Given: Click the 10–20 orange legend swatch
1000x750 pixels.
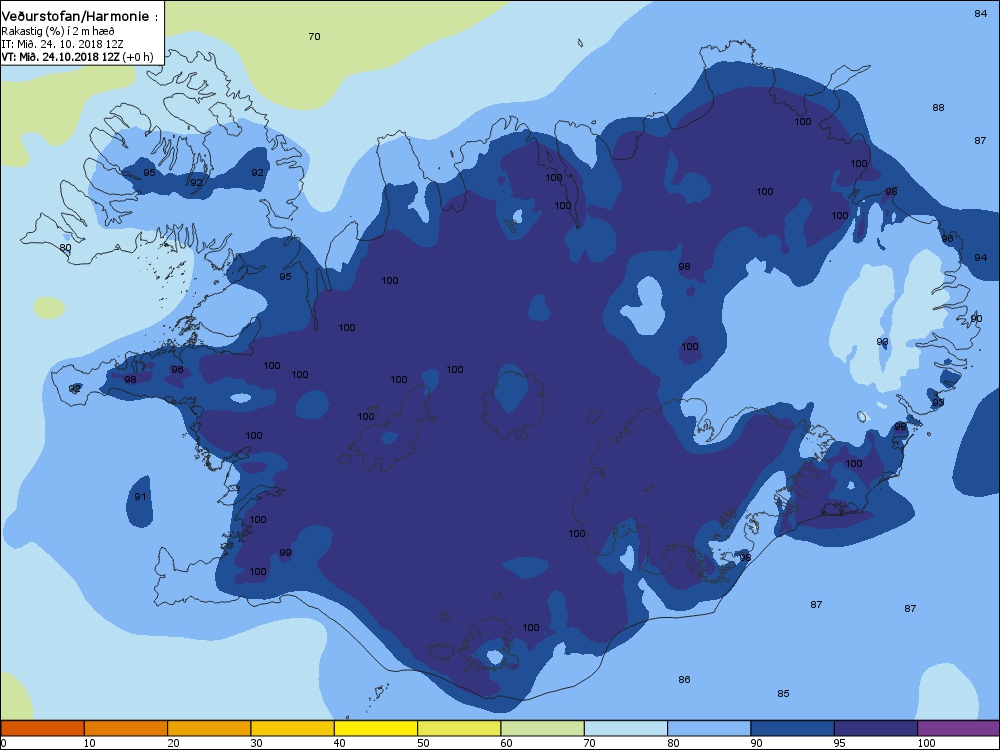Looking at the screenshot, I should pyautogui.click(x=126, y=728).
